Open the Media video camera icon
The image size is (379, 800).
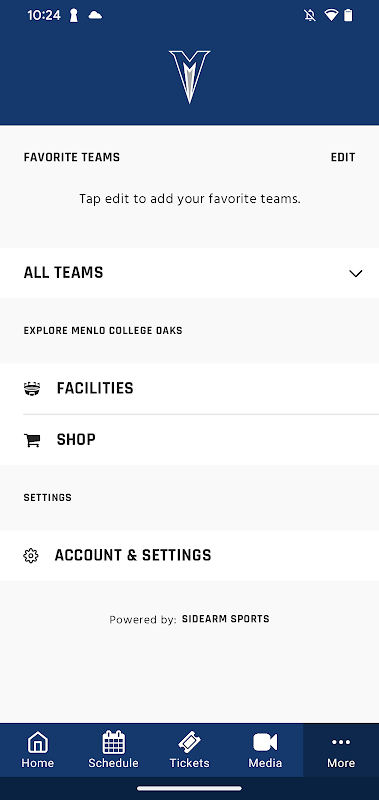click(265, 742)
